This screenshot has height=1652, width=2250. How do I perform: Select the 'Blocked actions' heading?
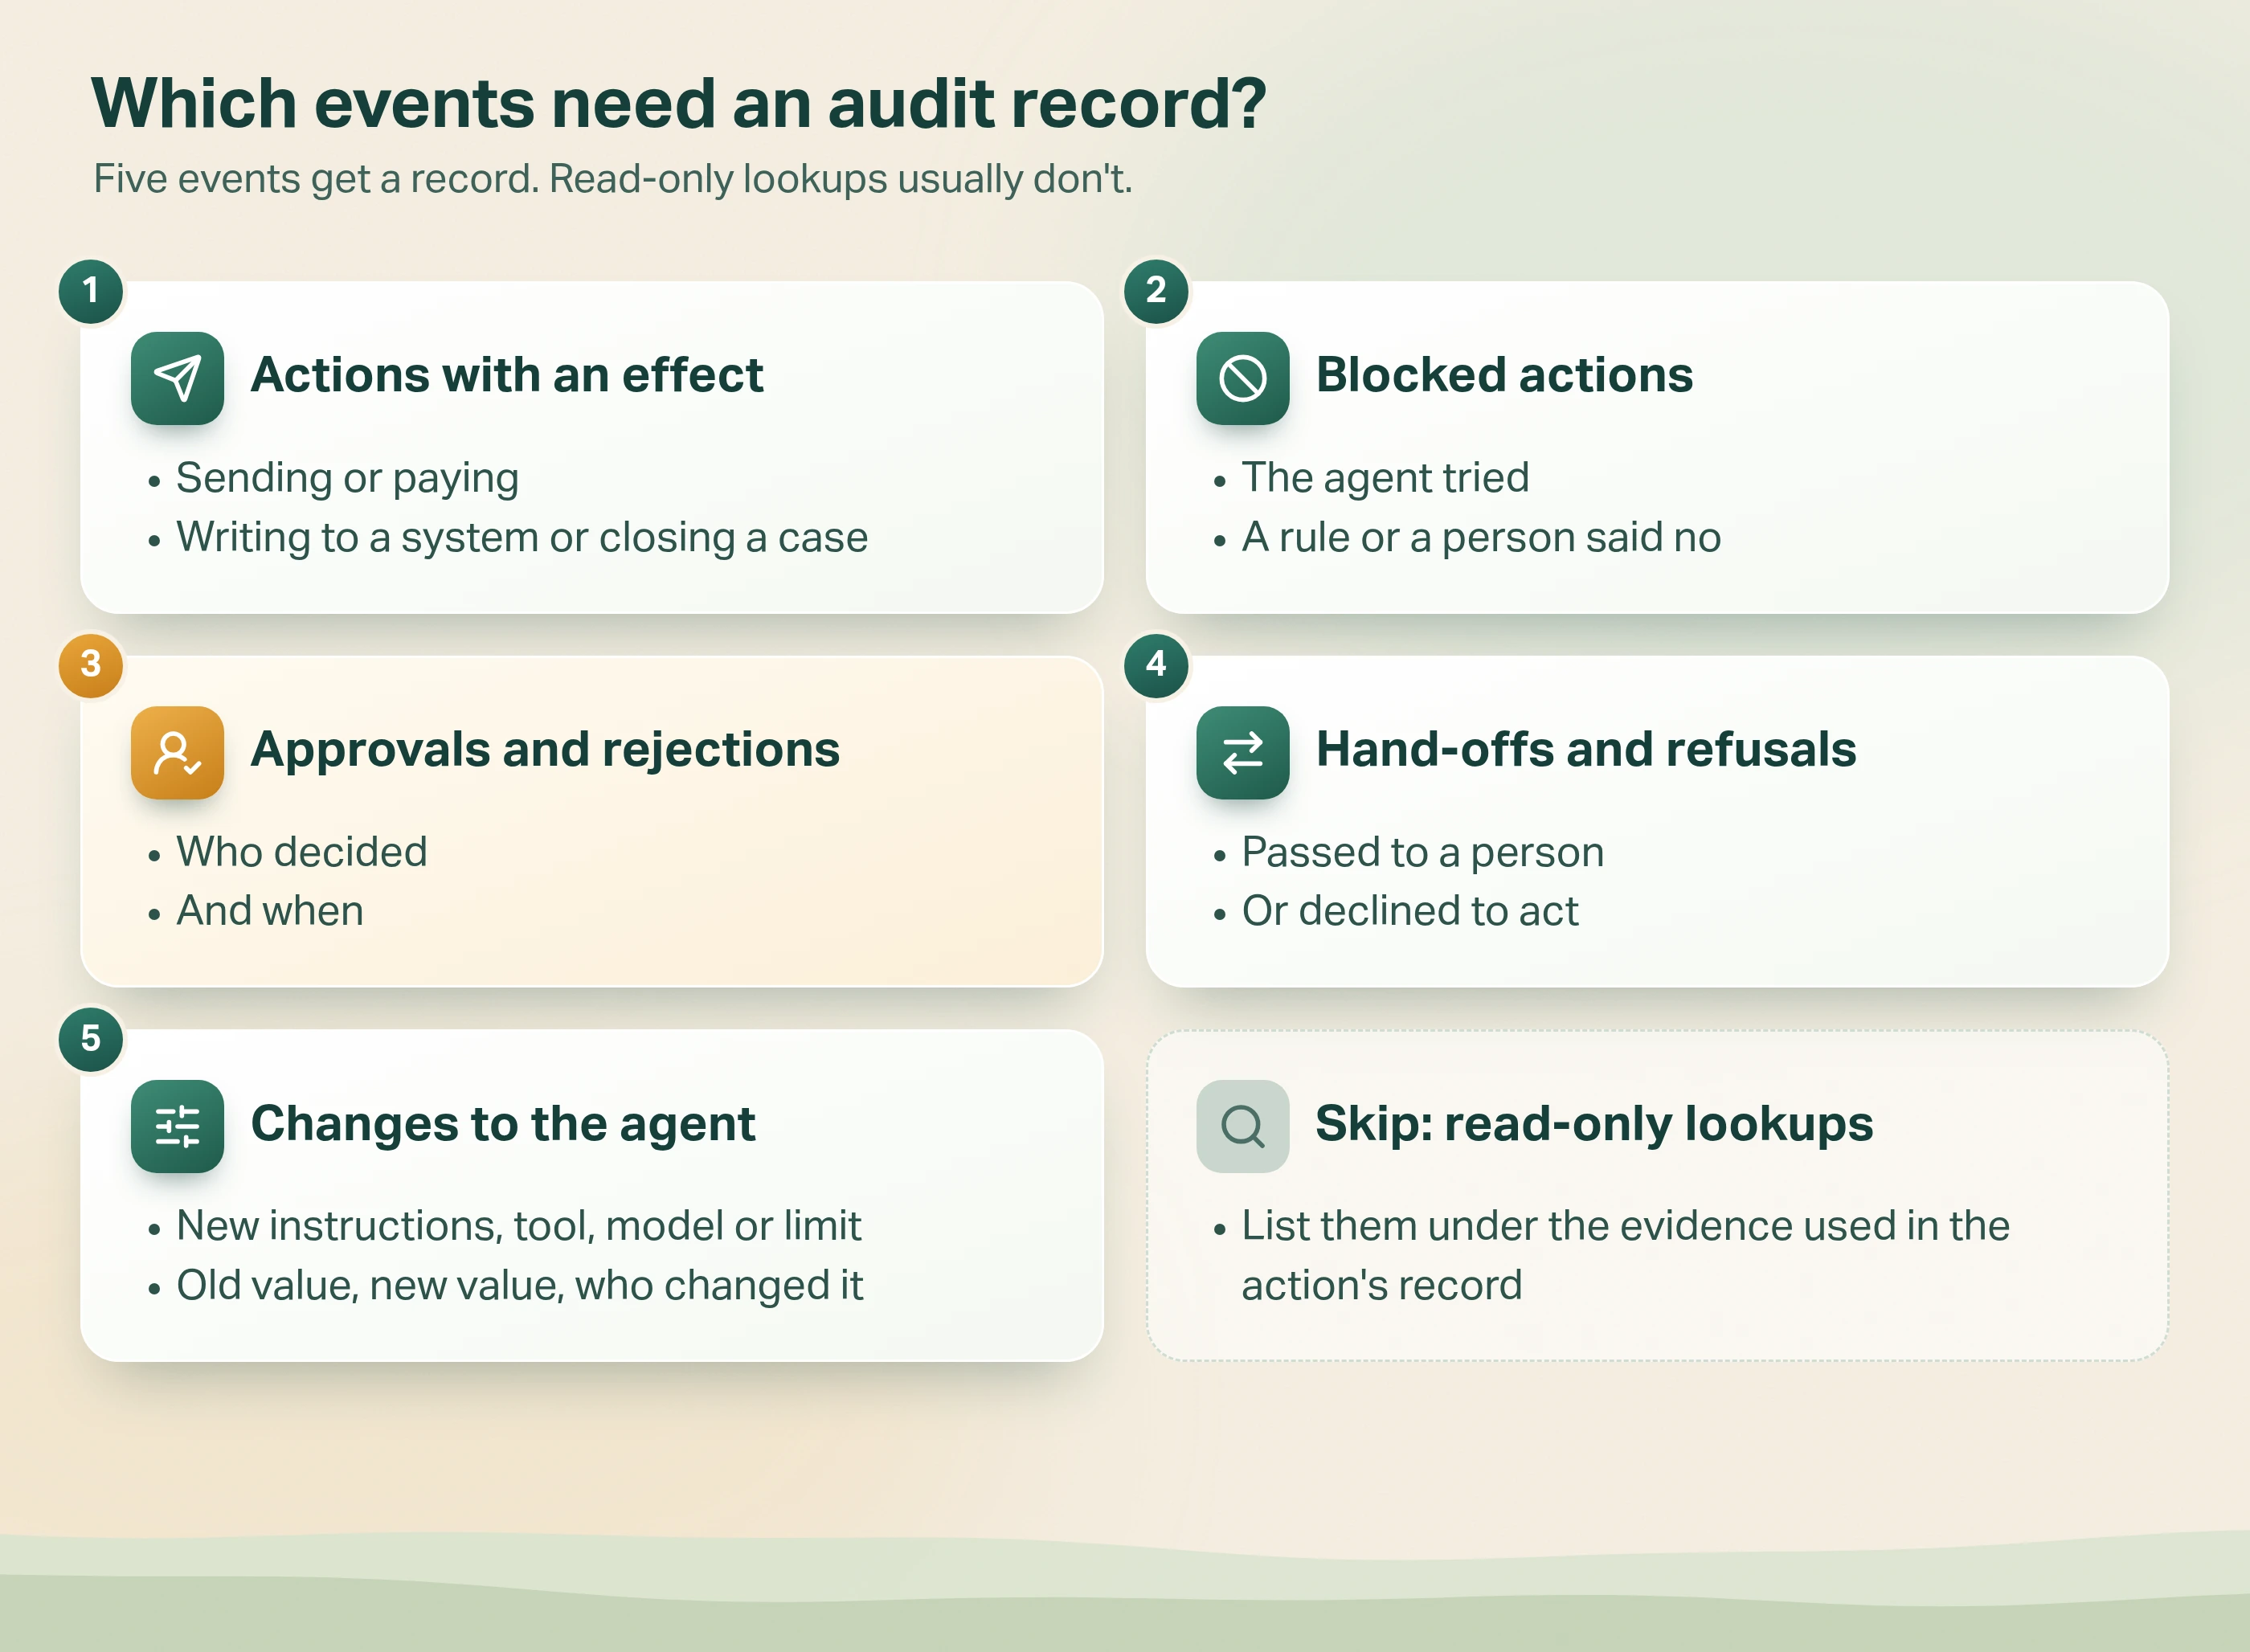[1504, 376]
